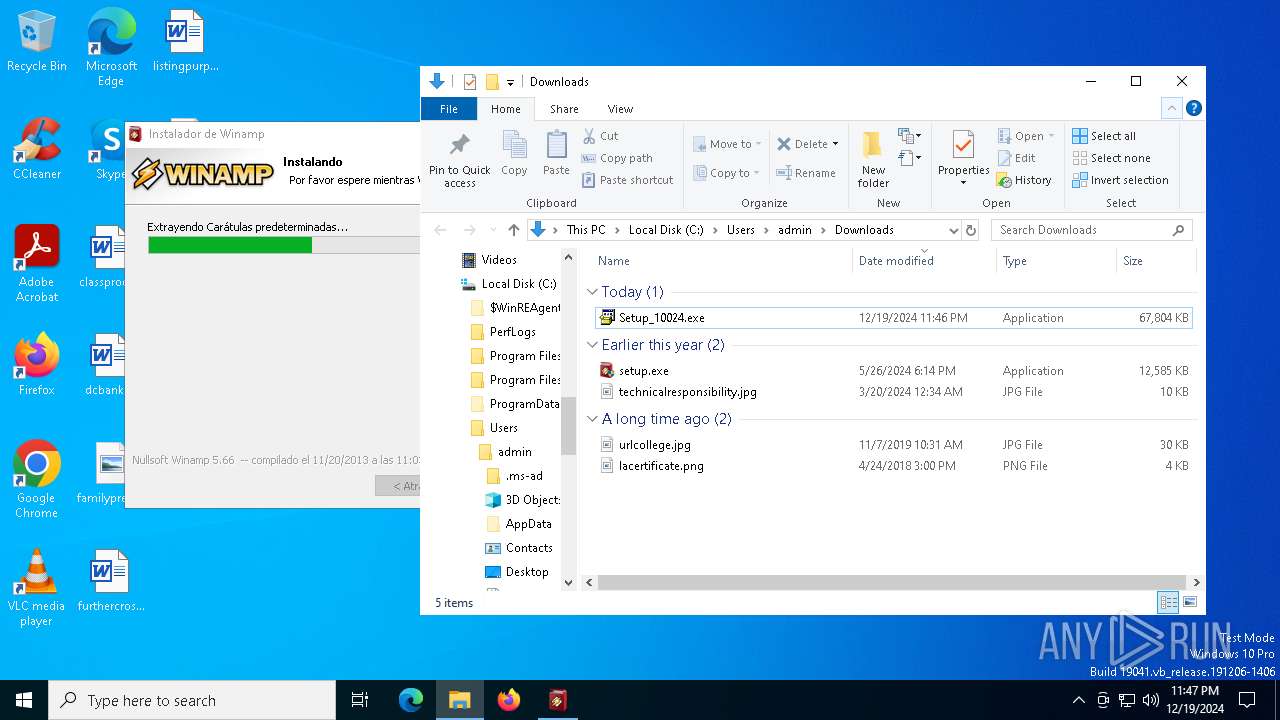1280x720 pixels.
Task: Click Winamp installer taskbar icon
Action: [x=557, y=700]
